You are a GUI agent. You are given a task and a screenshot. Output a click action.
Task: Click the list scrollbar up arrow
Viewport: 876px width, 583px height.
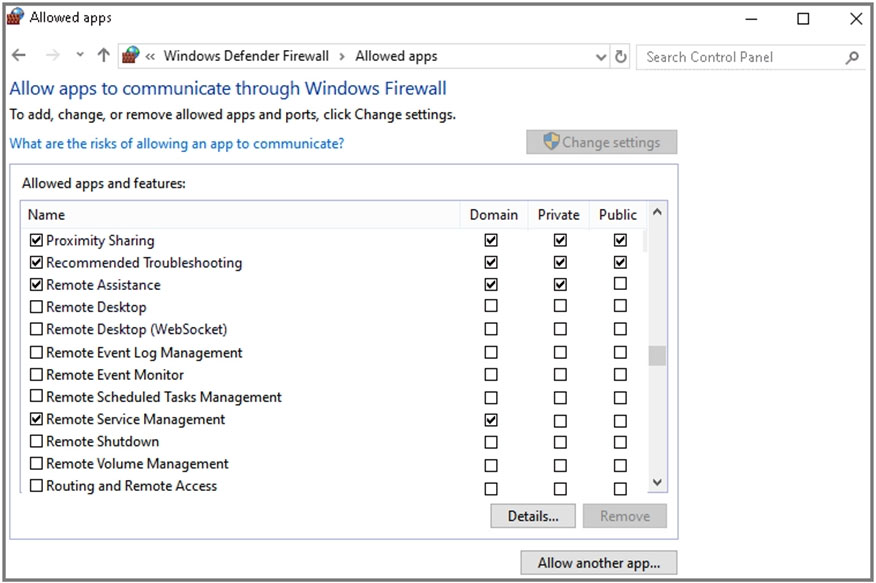click(658, 212)
